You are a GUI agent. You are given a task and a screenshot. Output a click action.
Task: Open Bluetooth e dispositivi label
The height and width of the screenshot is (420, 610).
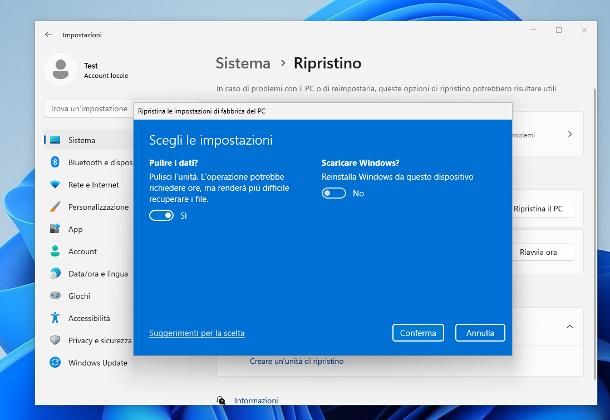click(100, 163)
